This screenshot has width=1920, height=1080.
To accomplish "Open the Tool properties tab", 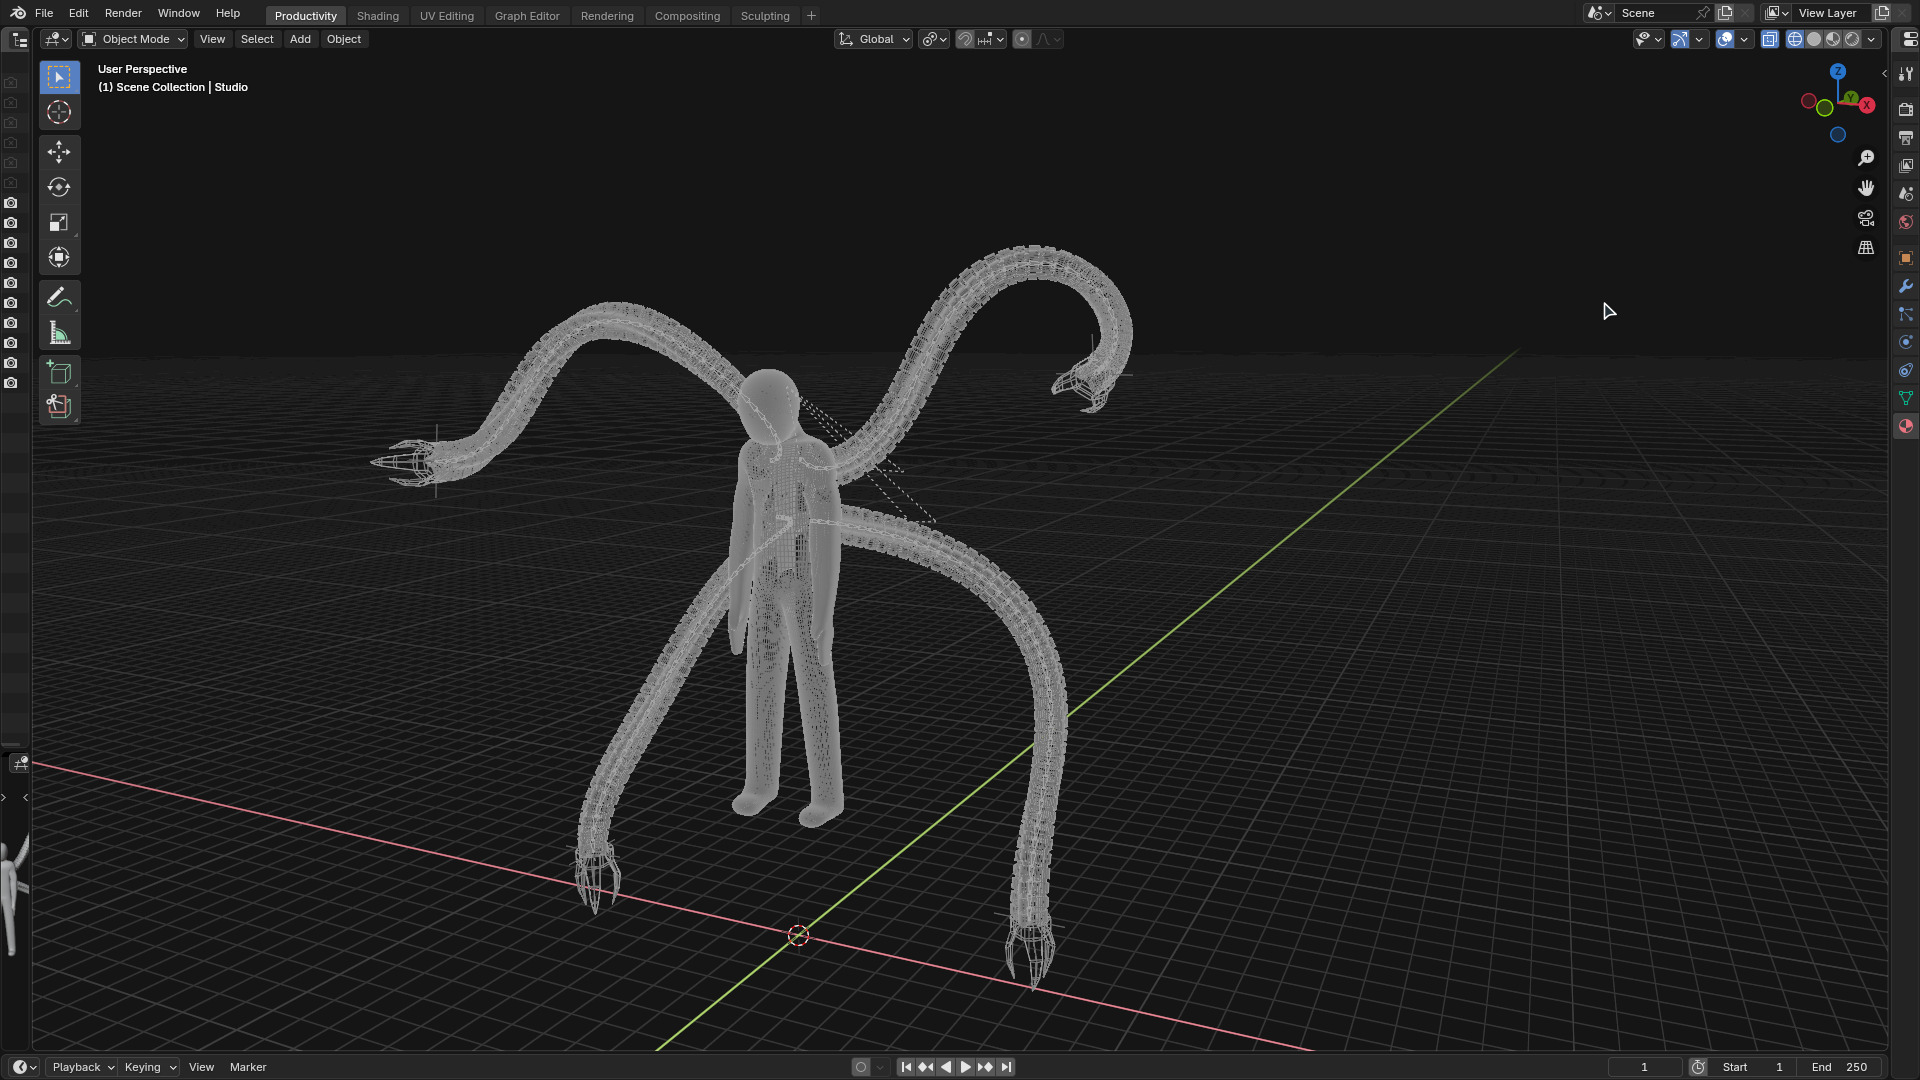I will click(x=1906, y=74).
